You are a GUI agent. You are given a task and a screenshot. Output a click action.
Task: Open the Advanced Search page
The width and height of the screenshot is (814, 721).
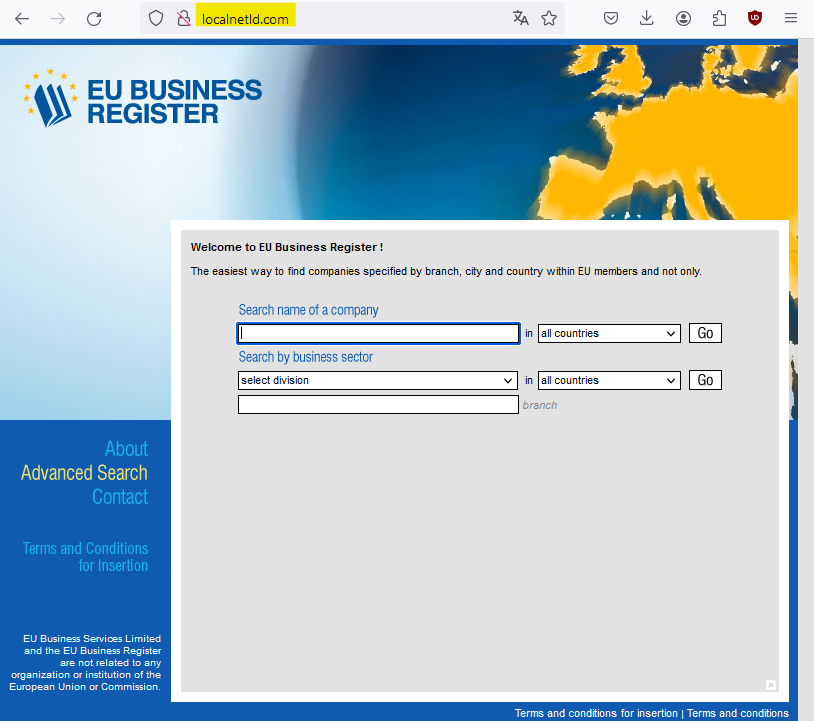[84, 473]
